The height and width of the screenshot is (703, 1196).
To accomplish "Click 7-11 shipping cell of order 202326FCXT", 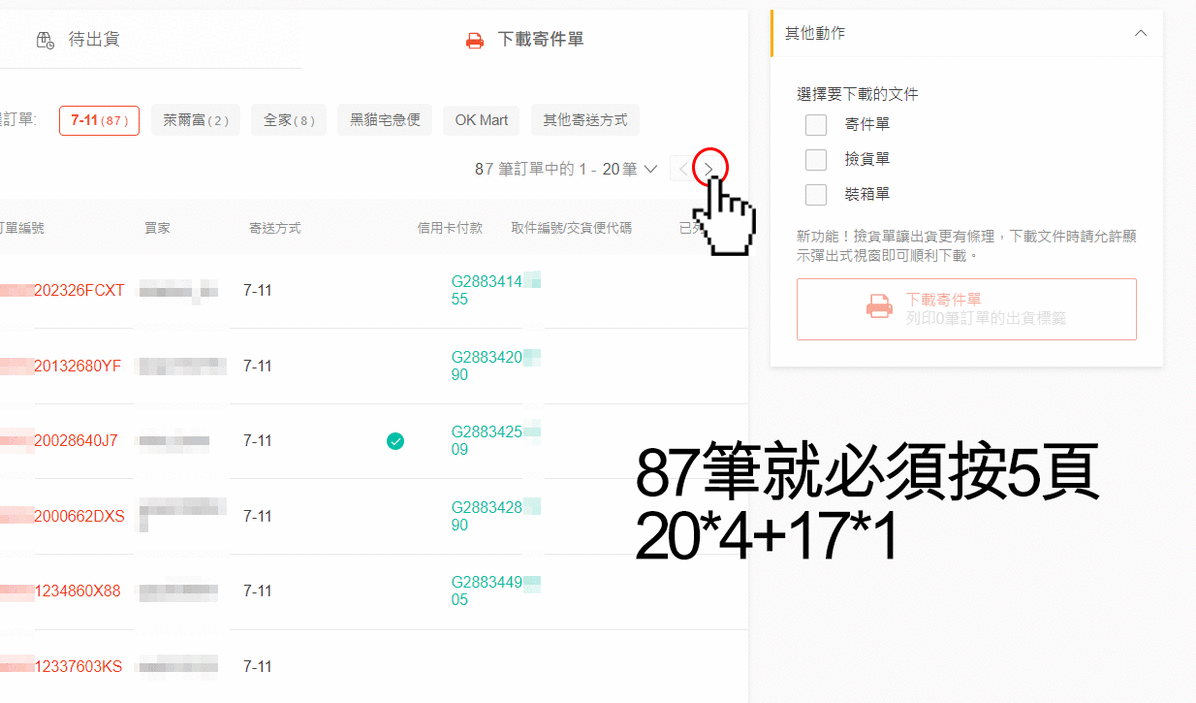I will coord(257,291).
